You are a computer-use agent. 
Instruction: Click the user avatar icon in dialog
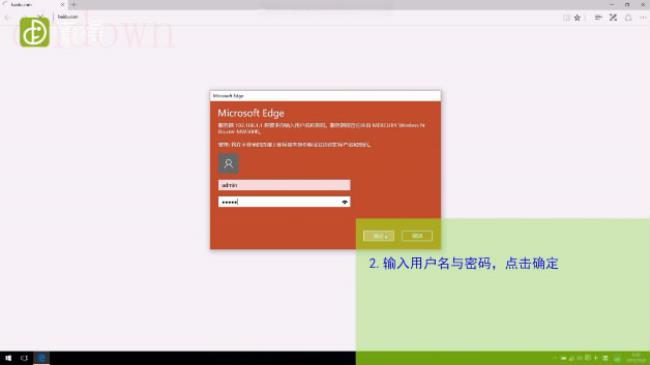[x=228, y=163]
